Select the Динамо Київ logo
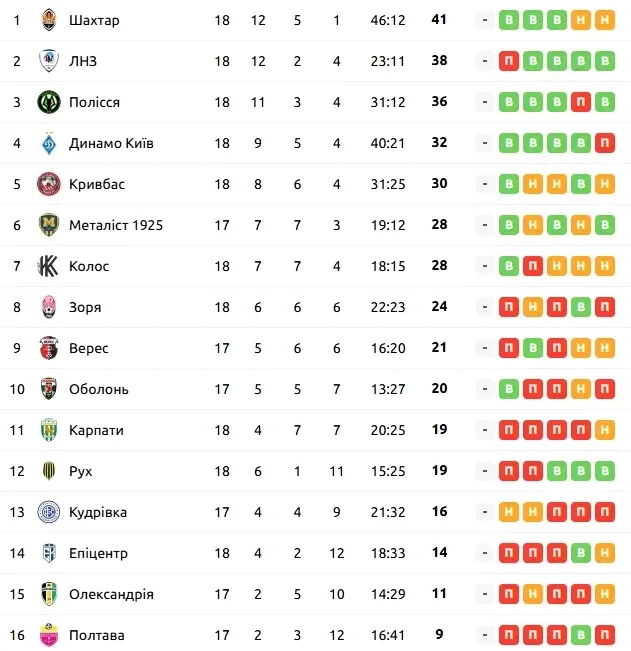Image resolution: width=631 pixels, height=651 pixels. click(48, 143)
